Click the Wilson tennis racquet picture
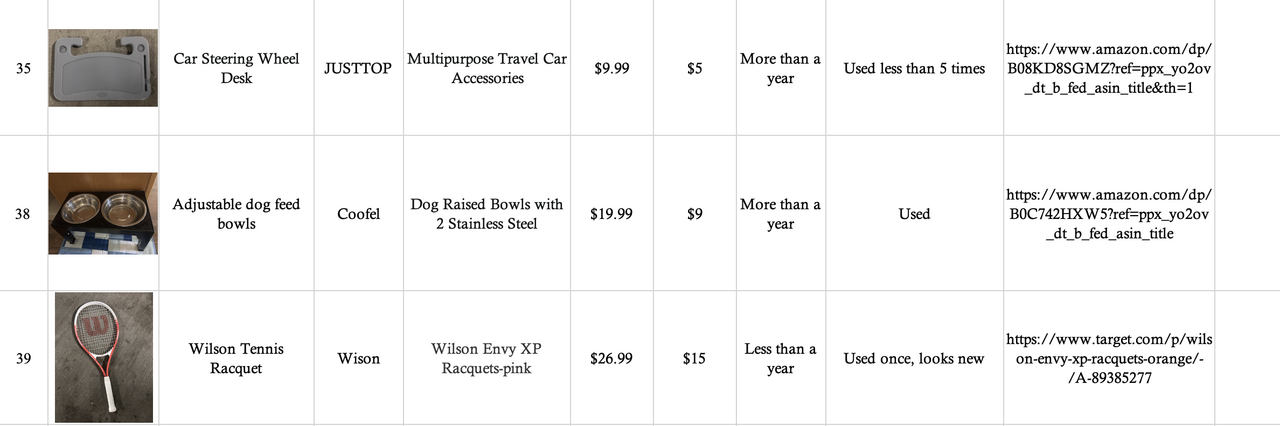Image resolution: width=1280 pixels, height=426 pixels. [104, 357]
